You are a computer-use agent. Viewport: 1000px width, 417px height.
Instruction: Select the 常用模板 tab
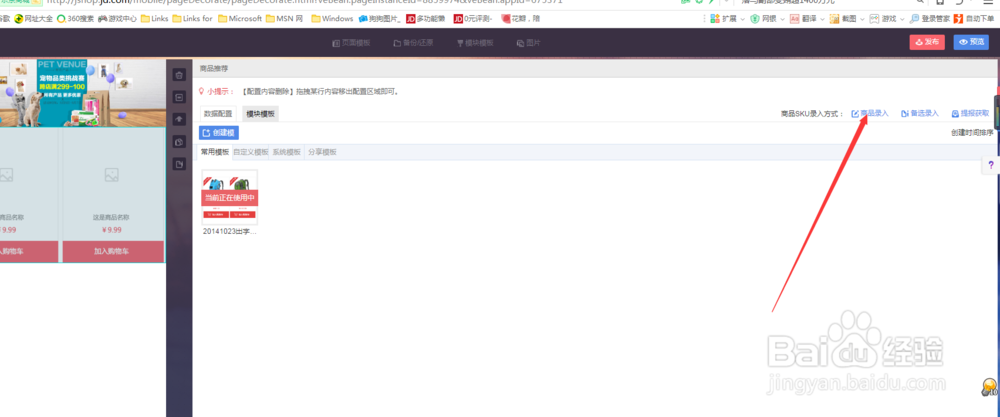point(215,152)
